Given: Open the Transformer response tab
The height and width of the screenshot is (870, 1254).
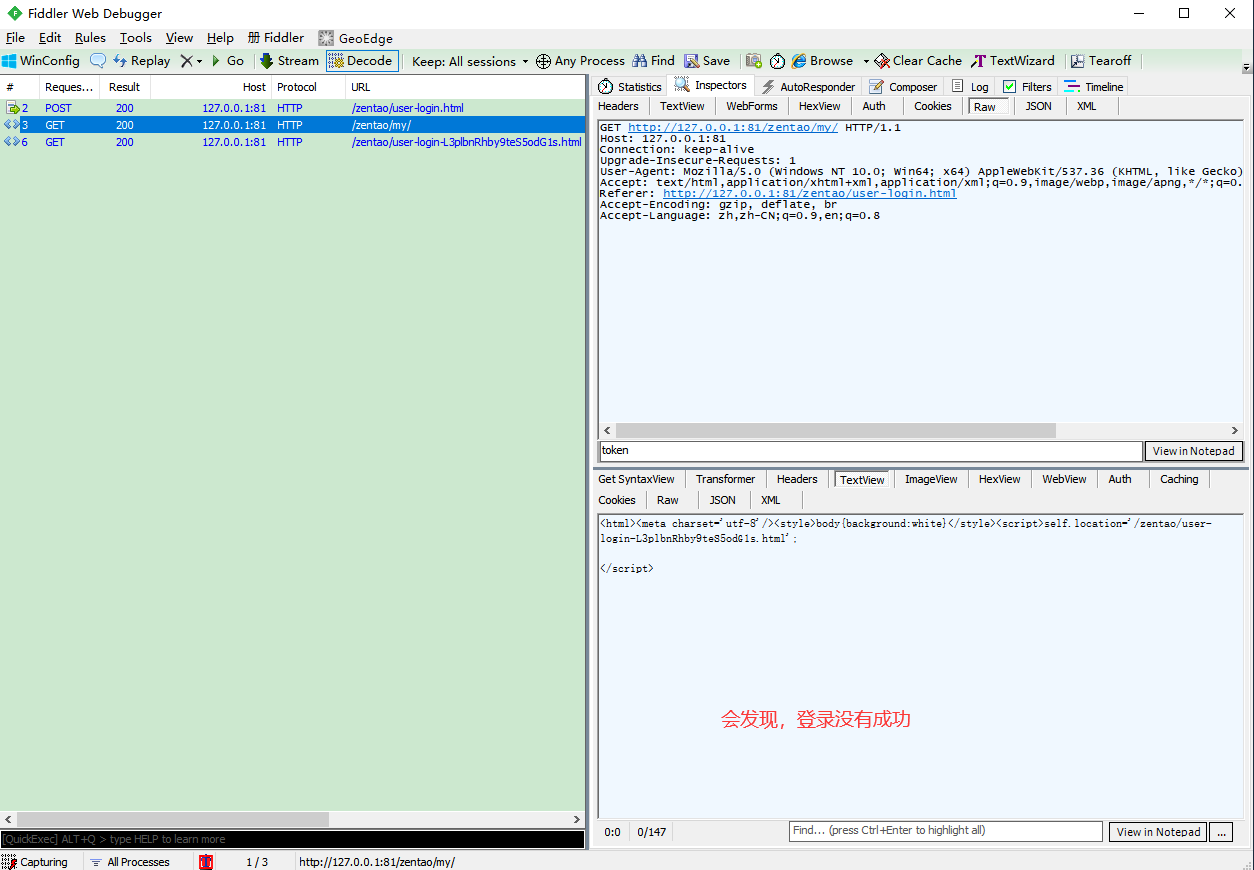Looking at the screenshot, I should pos(725,479).
